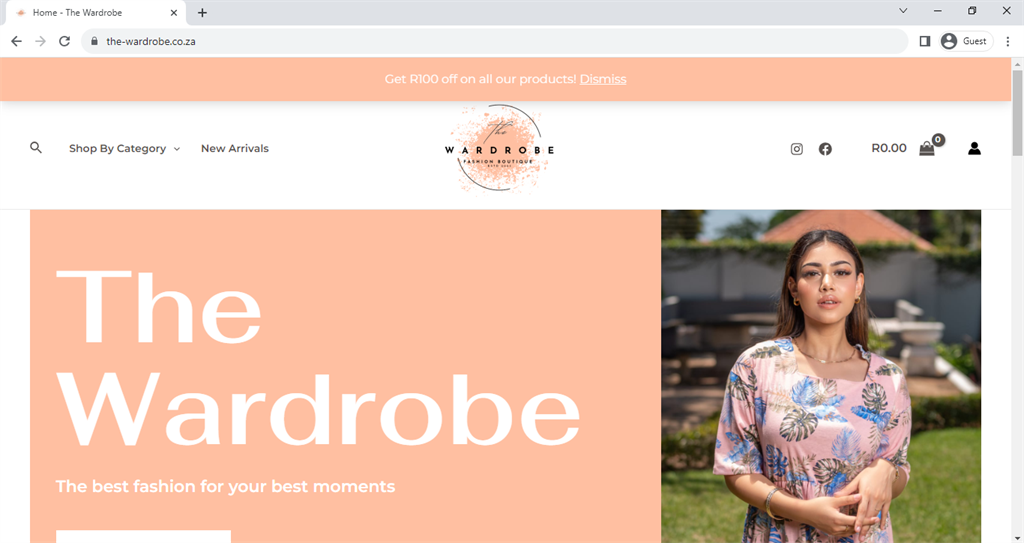Open the Facebook page icon
This screenshot has height=543, width=1024.
click(x=825, y=149)
